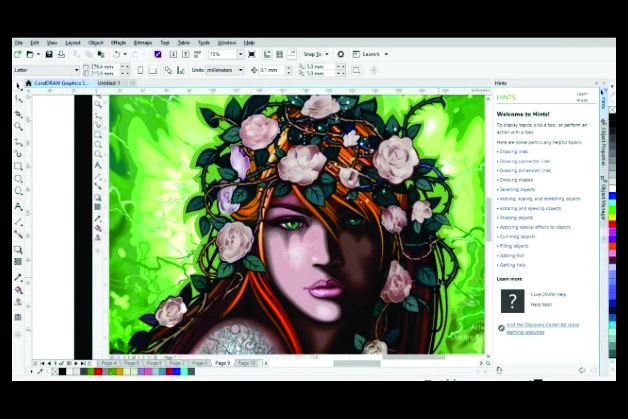Click the Full-screen preview icon
This screenshot has width=628, height=419.
click(252, 54)
